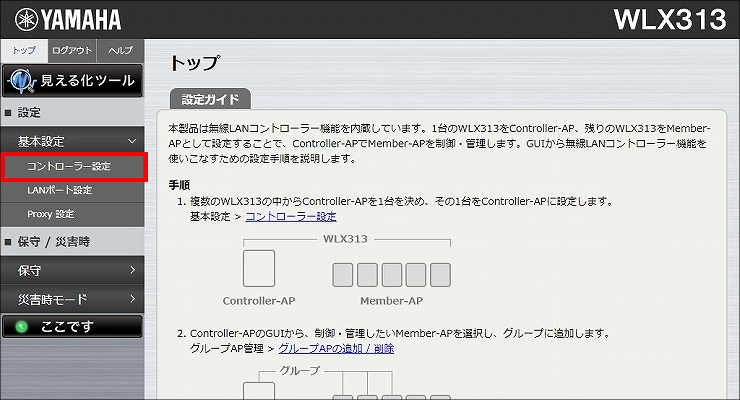Viewport: 740px width, 400px height.
Task: Click the Controller-AP diagram box
Action: pyautogui.click(x=259, y=268)
